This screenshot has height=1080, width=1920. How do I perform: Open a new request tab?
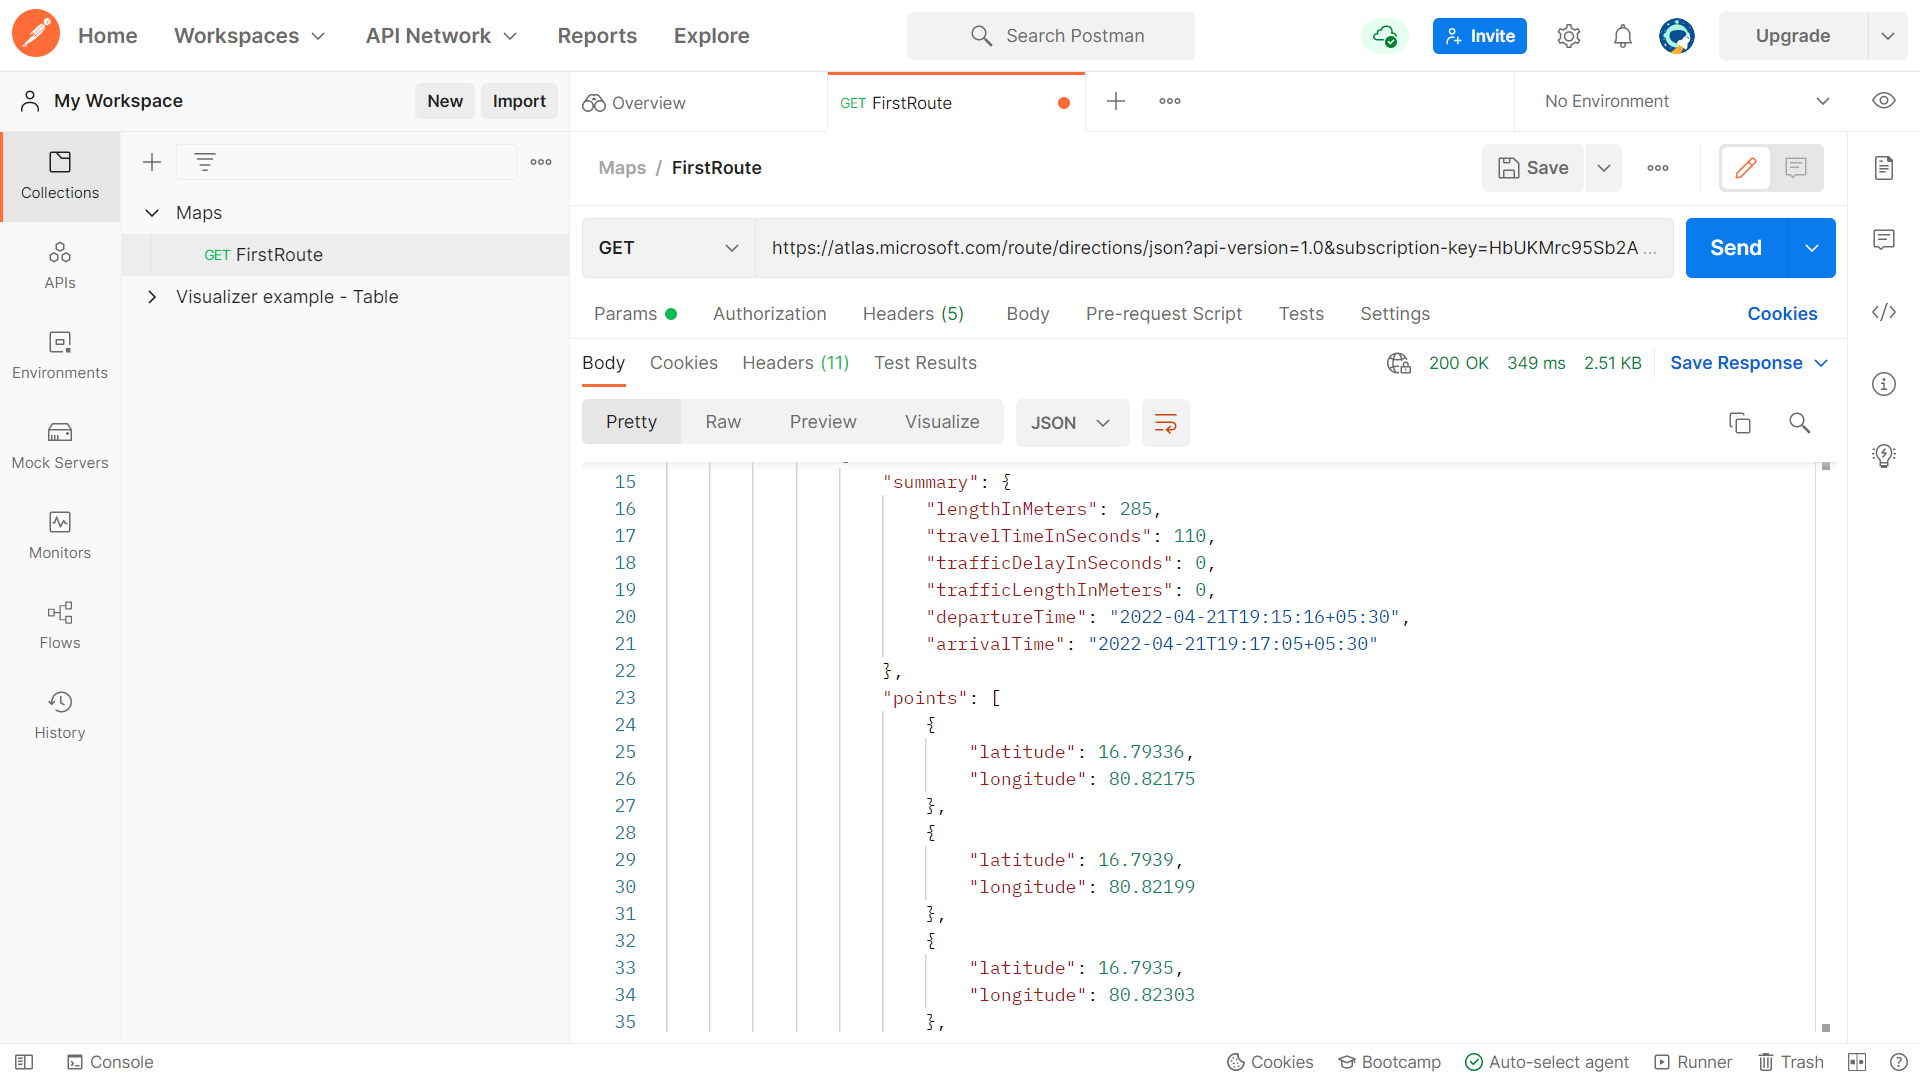1116,101
